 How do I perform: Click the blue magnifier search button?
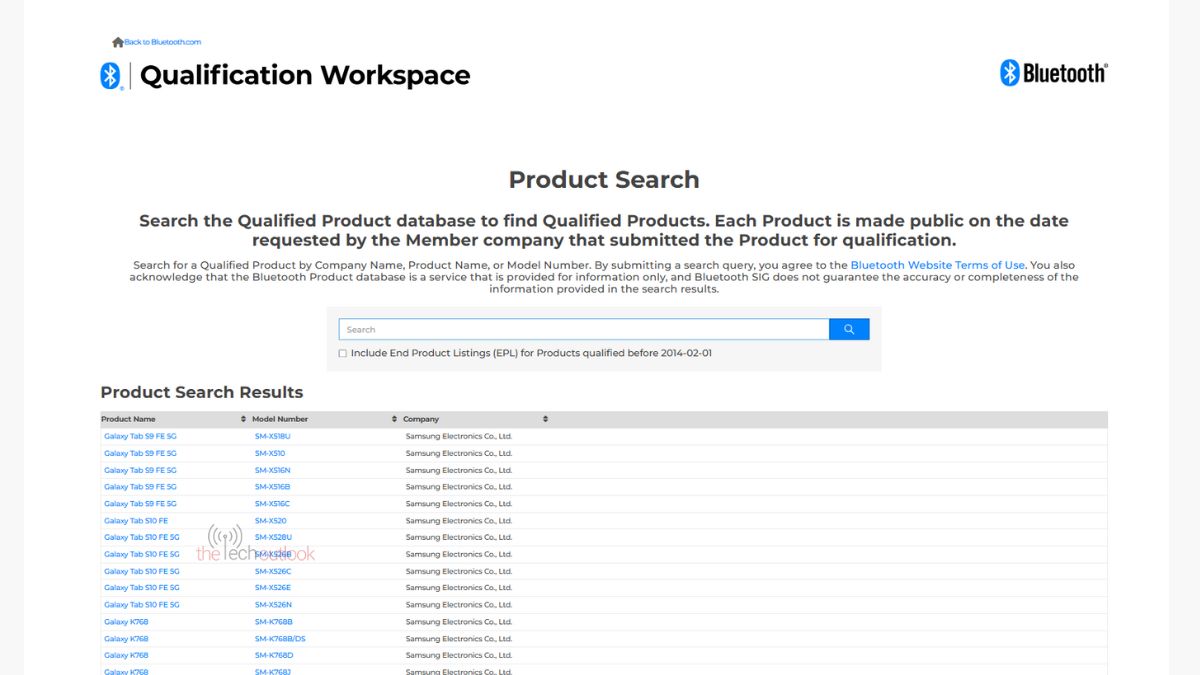[x=849, y=329]
